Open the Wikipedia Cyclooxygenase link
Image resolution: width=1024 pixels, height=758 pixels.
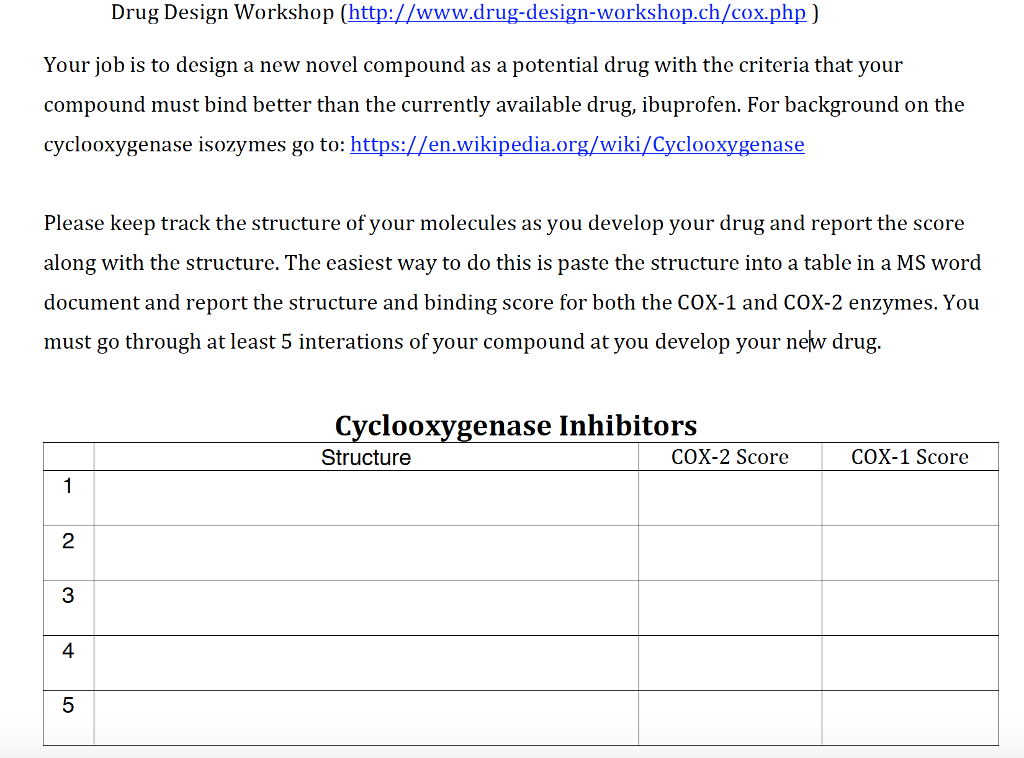[x=577, y=144]
